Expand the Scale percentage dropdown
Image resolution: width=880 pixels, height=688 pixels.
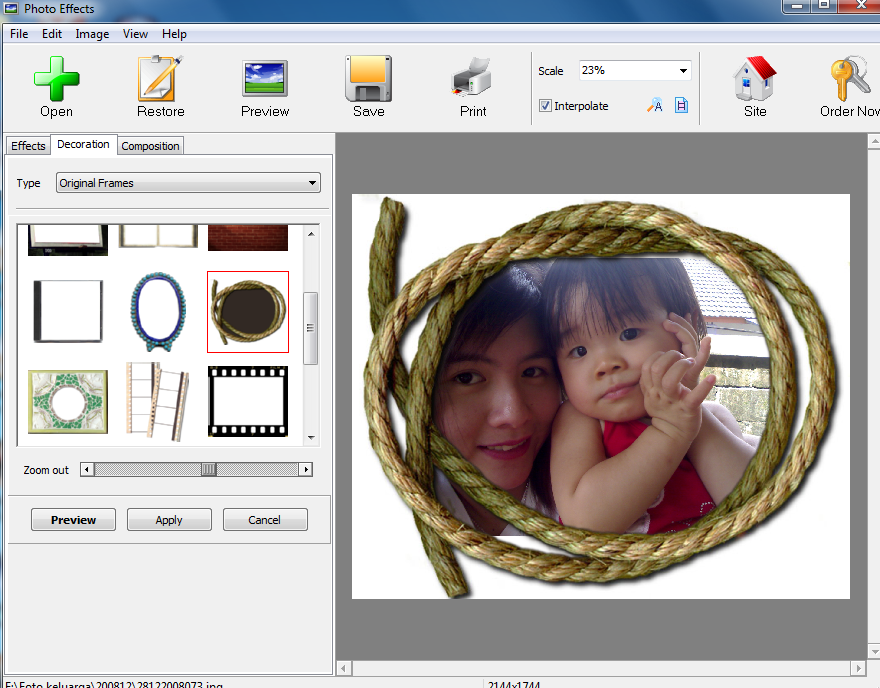click(x=683, y=71)
